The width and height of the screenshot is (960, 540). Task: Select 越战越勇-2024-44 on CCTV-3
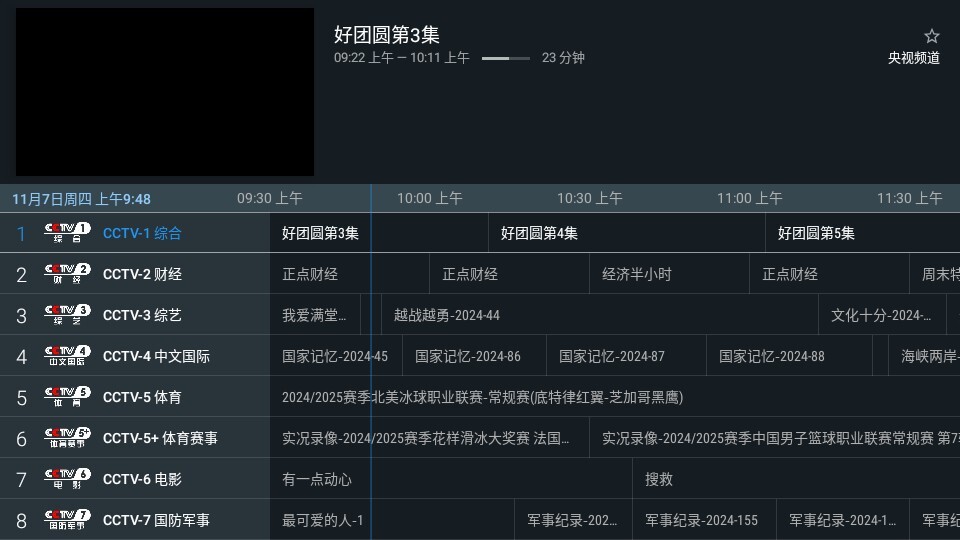point(599,315)
